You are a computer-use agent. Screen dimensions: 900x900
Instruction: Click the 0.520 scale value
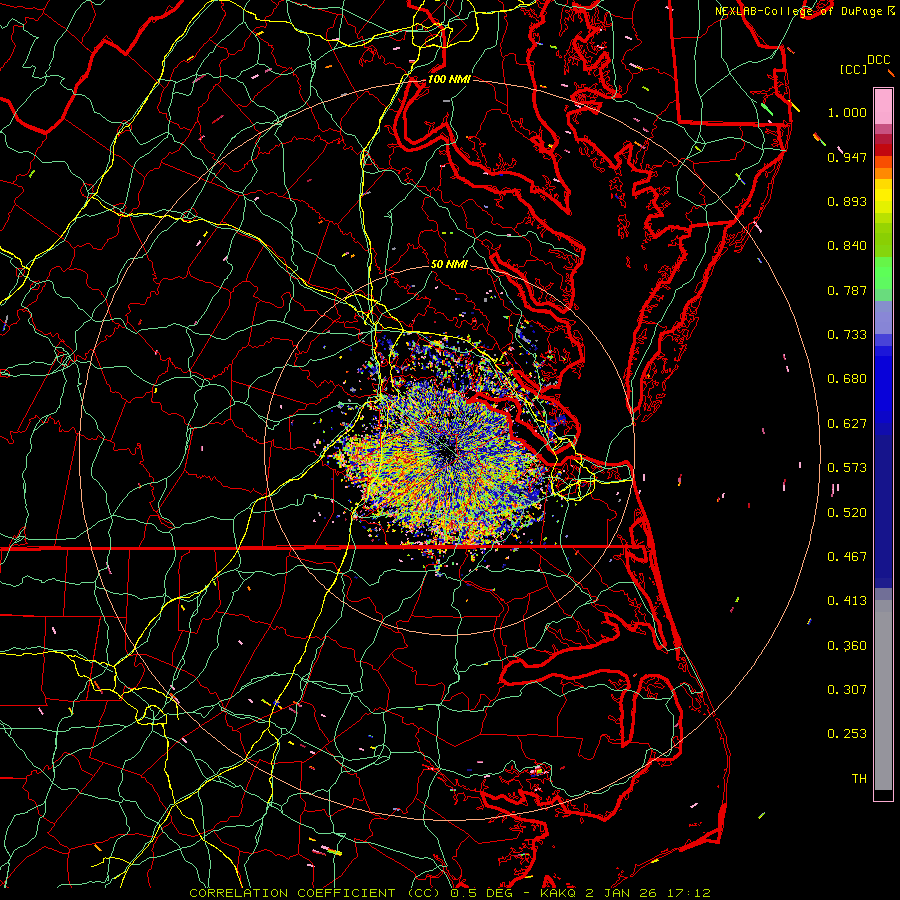[x=847, y=513]
